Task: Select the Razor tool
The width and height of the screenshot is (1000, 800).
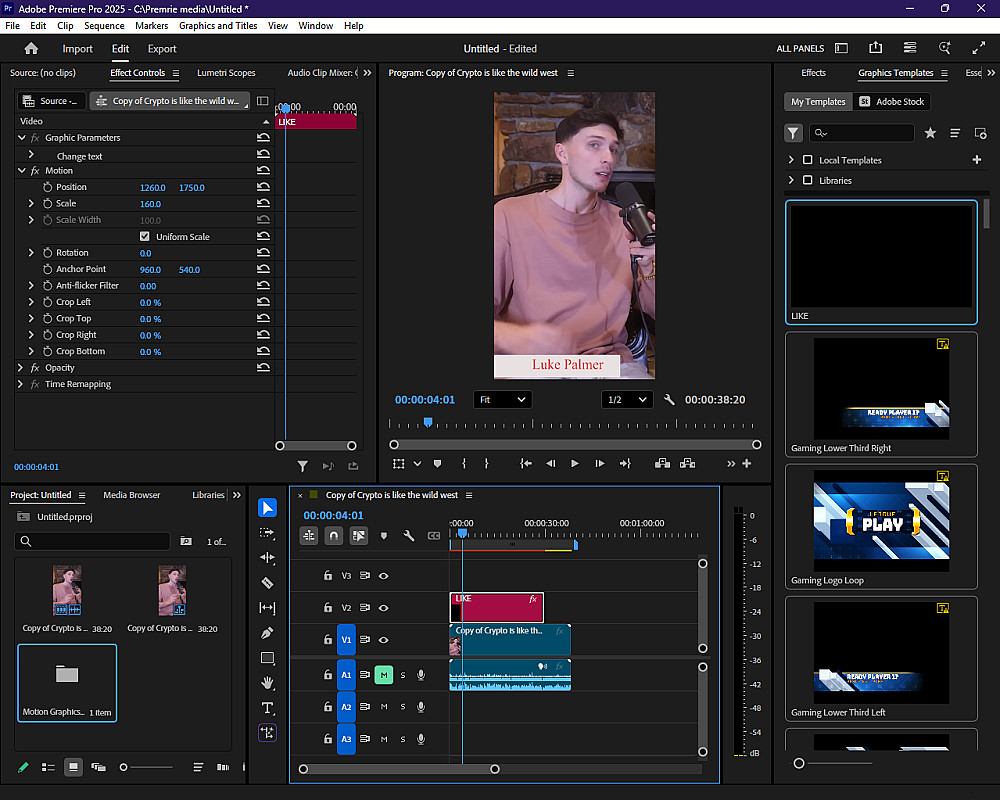Action: (x=267, y=583)
